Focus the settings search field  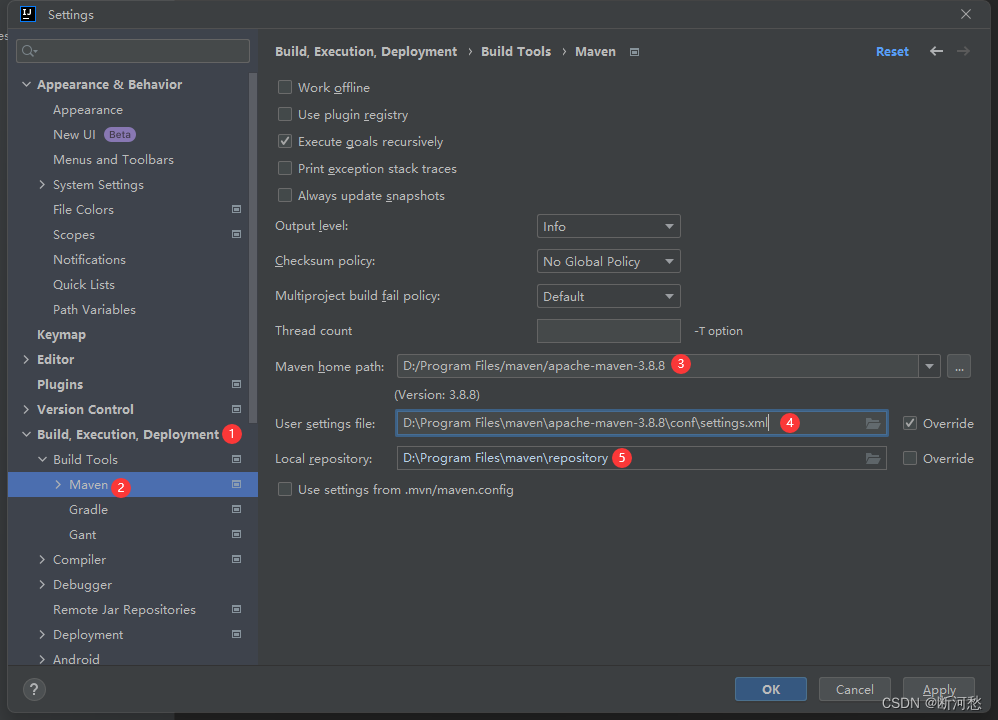tap(133, 51)
